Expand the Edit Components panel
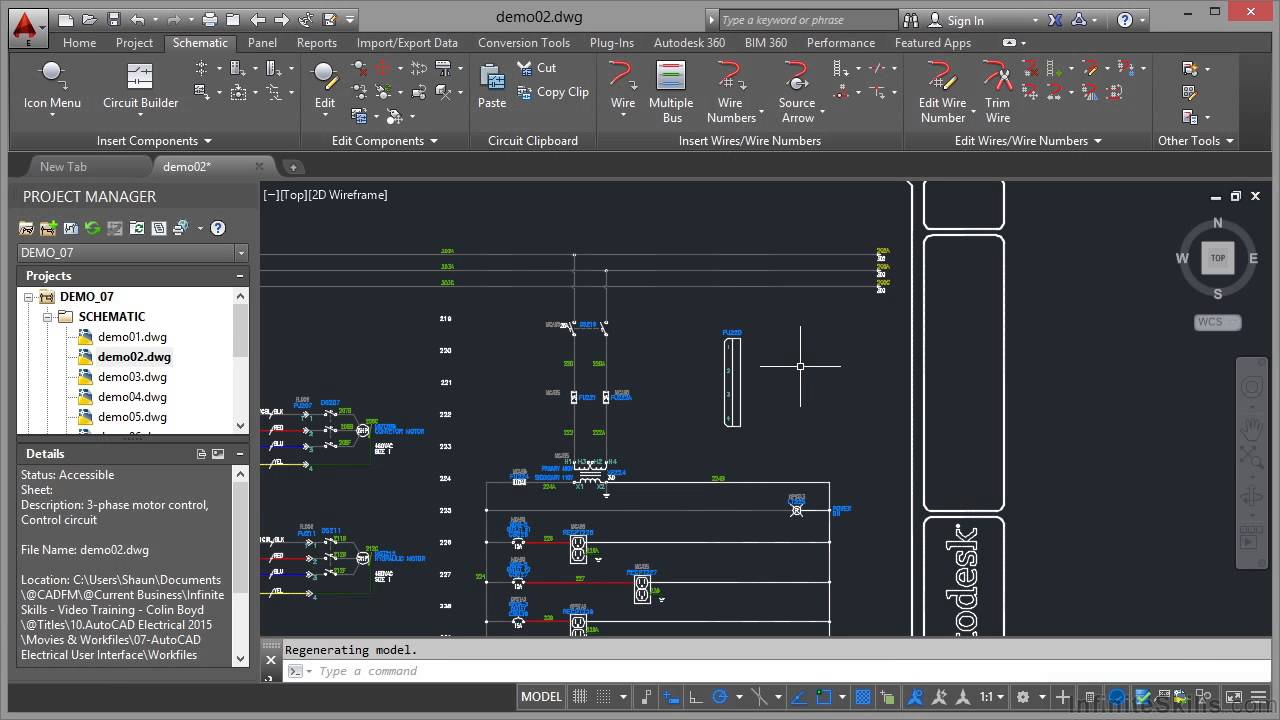The height and width of the screenshot is (720, 1280). coord(385,141)
